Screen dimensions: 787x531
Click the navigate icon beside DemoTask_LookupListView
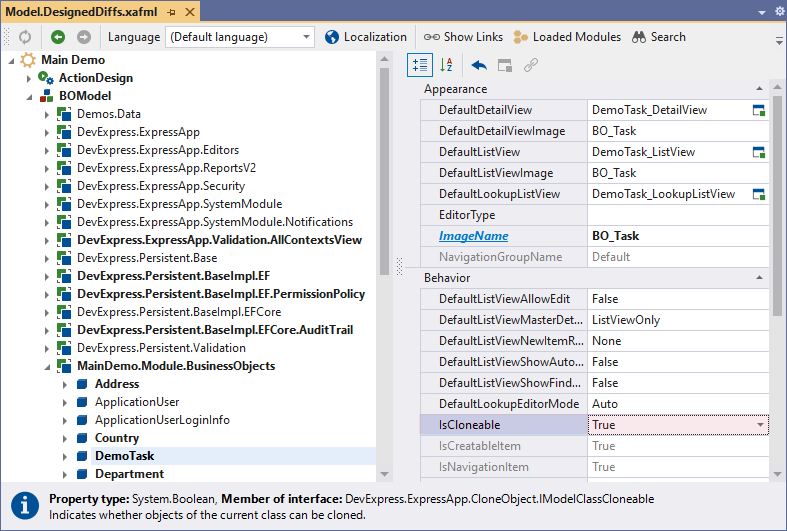759,194
